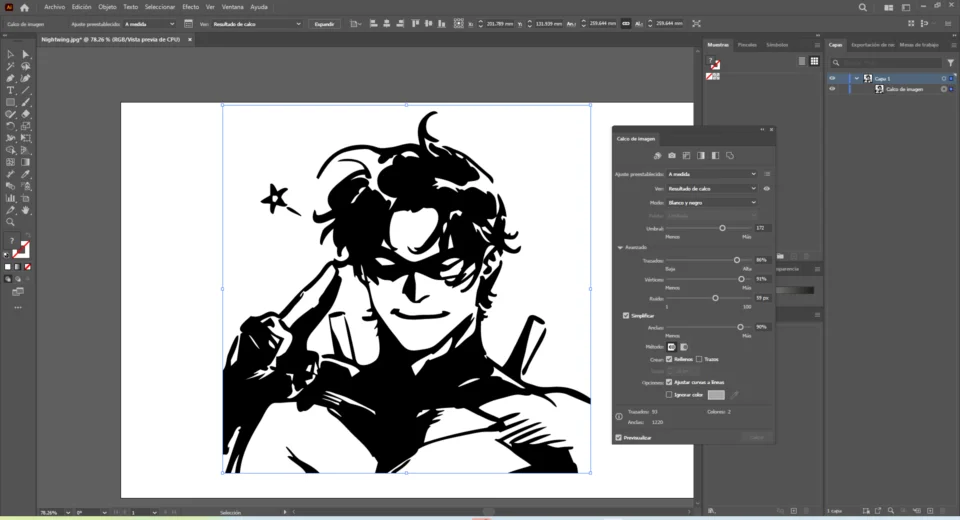Open the Archivo menu

[54, 7]
